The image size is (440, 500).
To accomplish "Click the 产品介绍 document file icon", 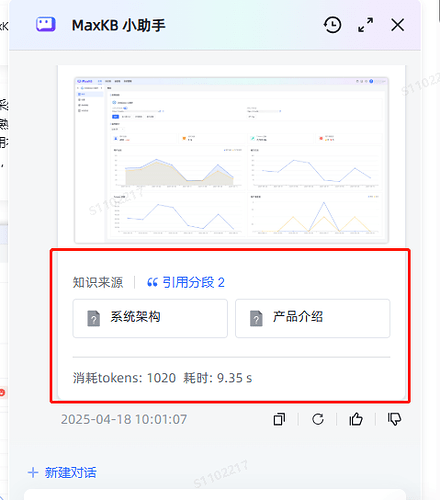I will click(x=256, y=318).
